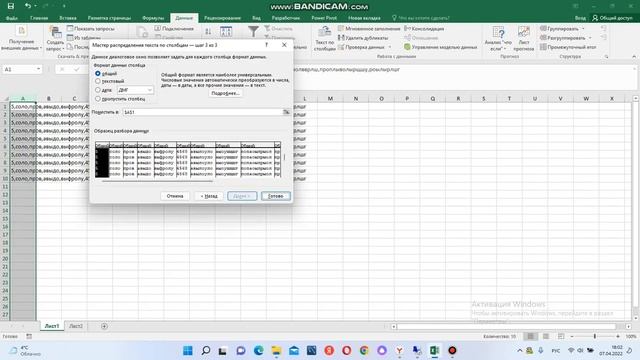Click the destination cell input field

[202, 112]
